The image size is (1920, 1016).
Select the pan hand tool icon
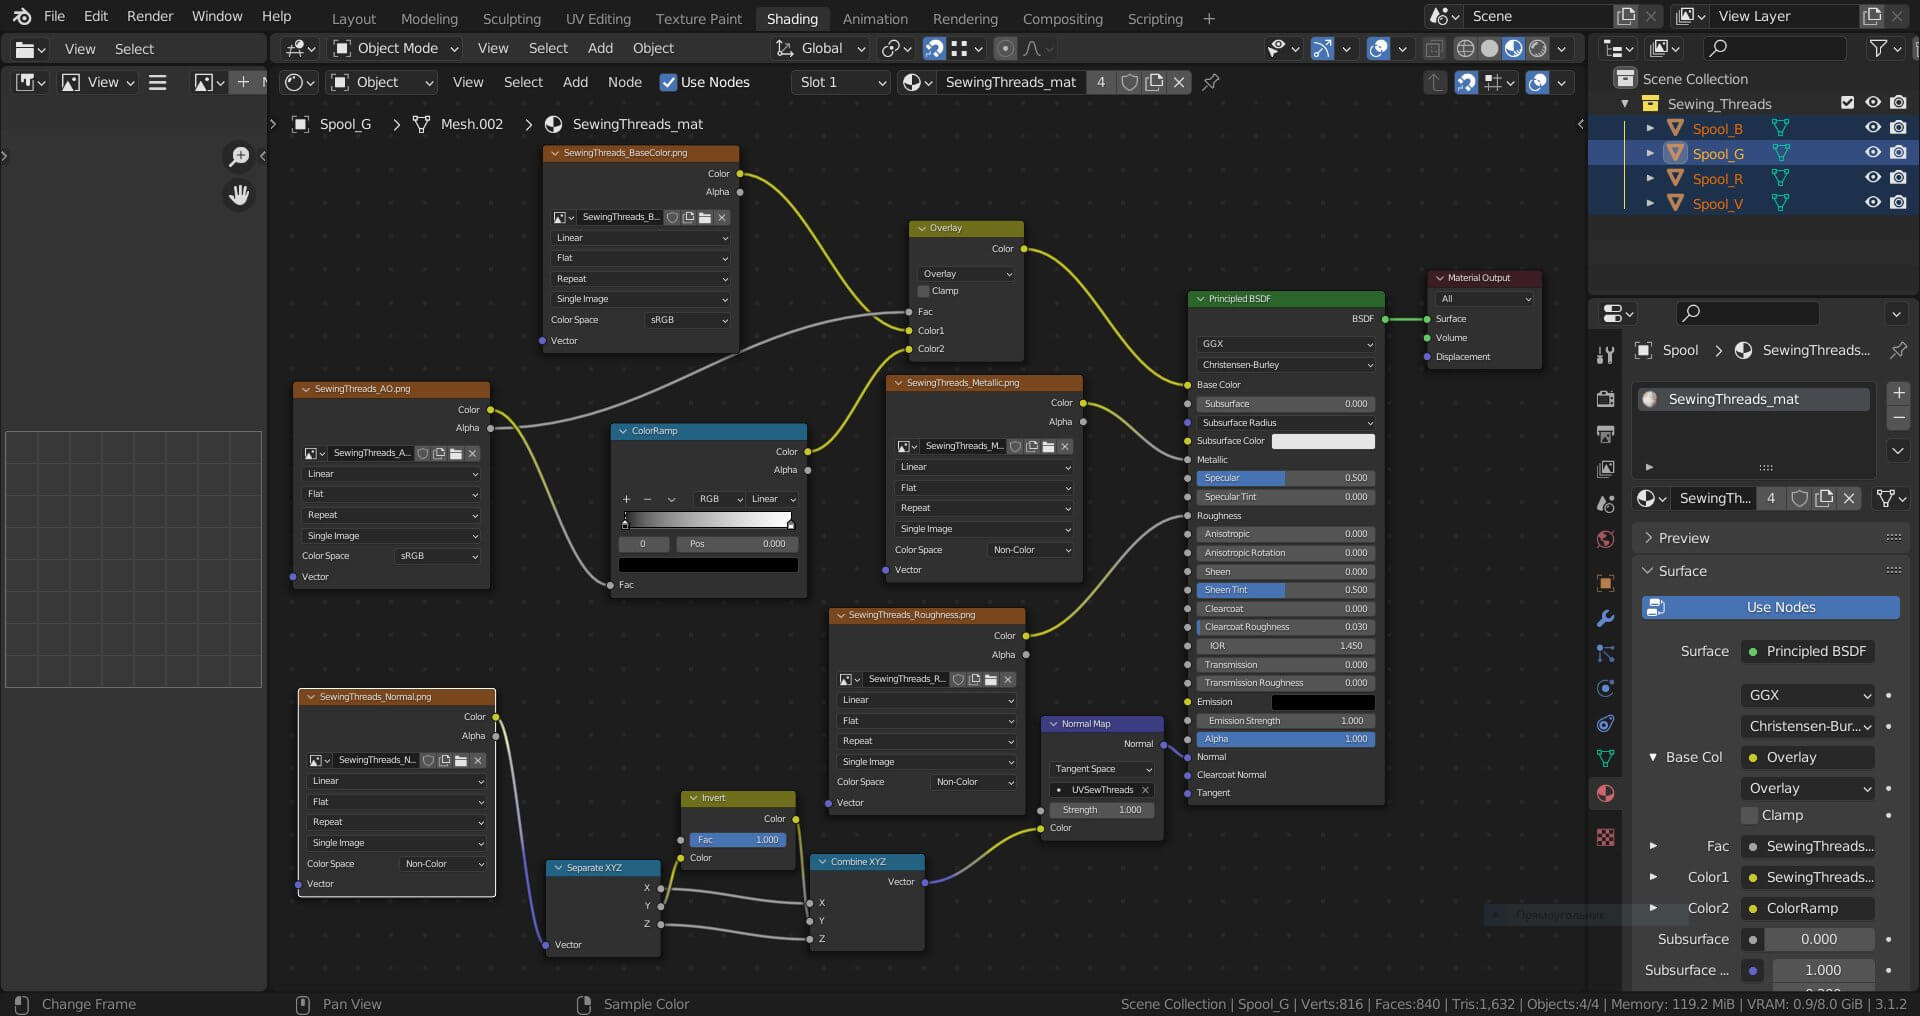(239, 195)
